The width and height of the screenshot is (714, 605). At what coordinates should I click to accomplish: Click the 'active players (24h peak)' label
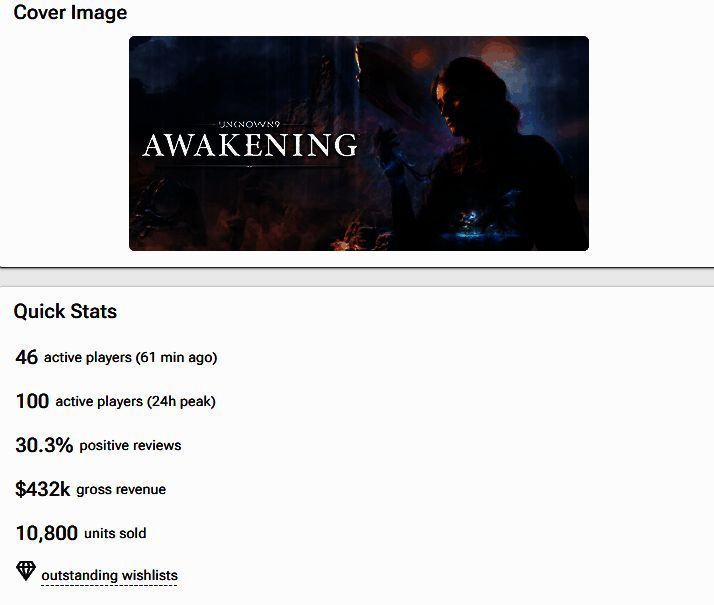tap(135, 402)
